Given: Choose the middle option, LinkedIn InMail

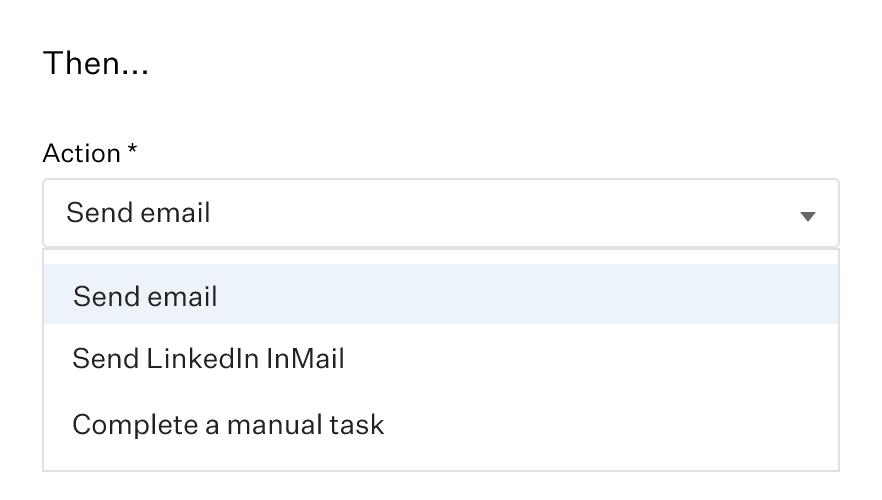Looking at the screenshot, I should coord(208,359).
